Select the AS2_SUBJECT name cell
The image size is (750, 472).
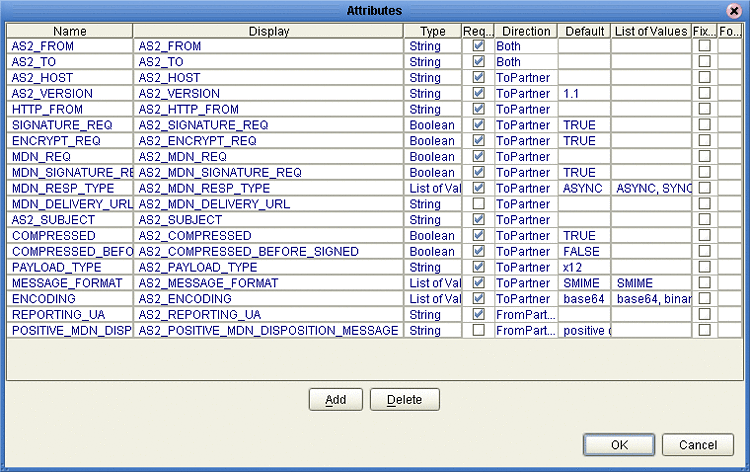(x=70, y=220)
